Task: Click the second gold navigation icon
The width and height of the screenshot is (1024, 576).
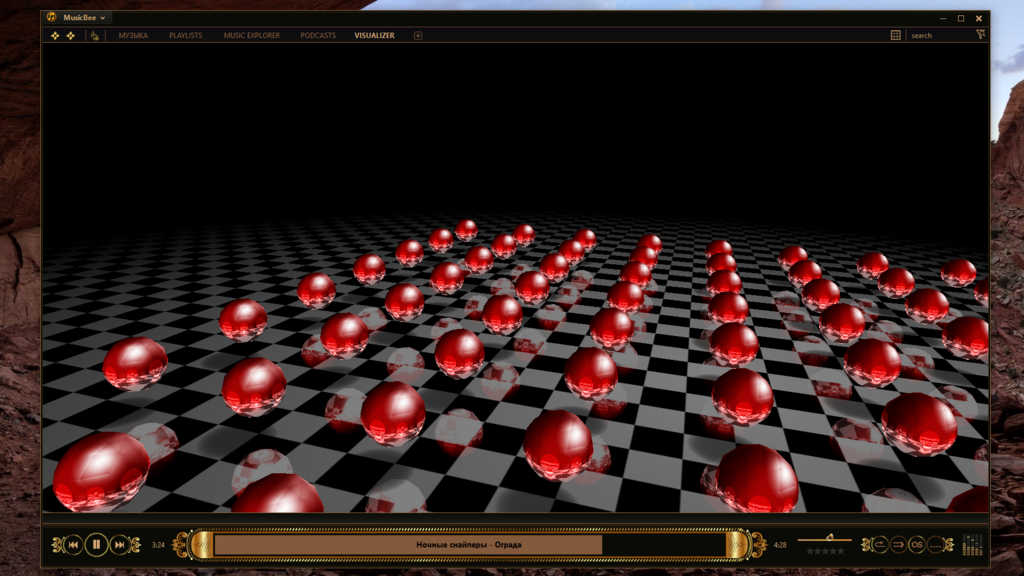Action: coord(71,36)
